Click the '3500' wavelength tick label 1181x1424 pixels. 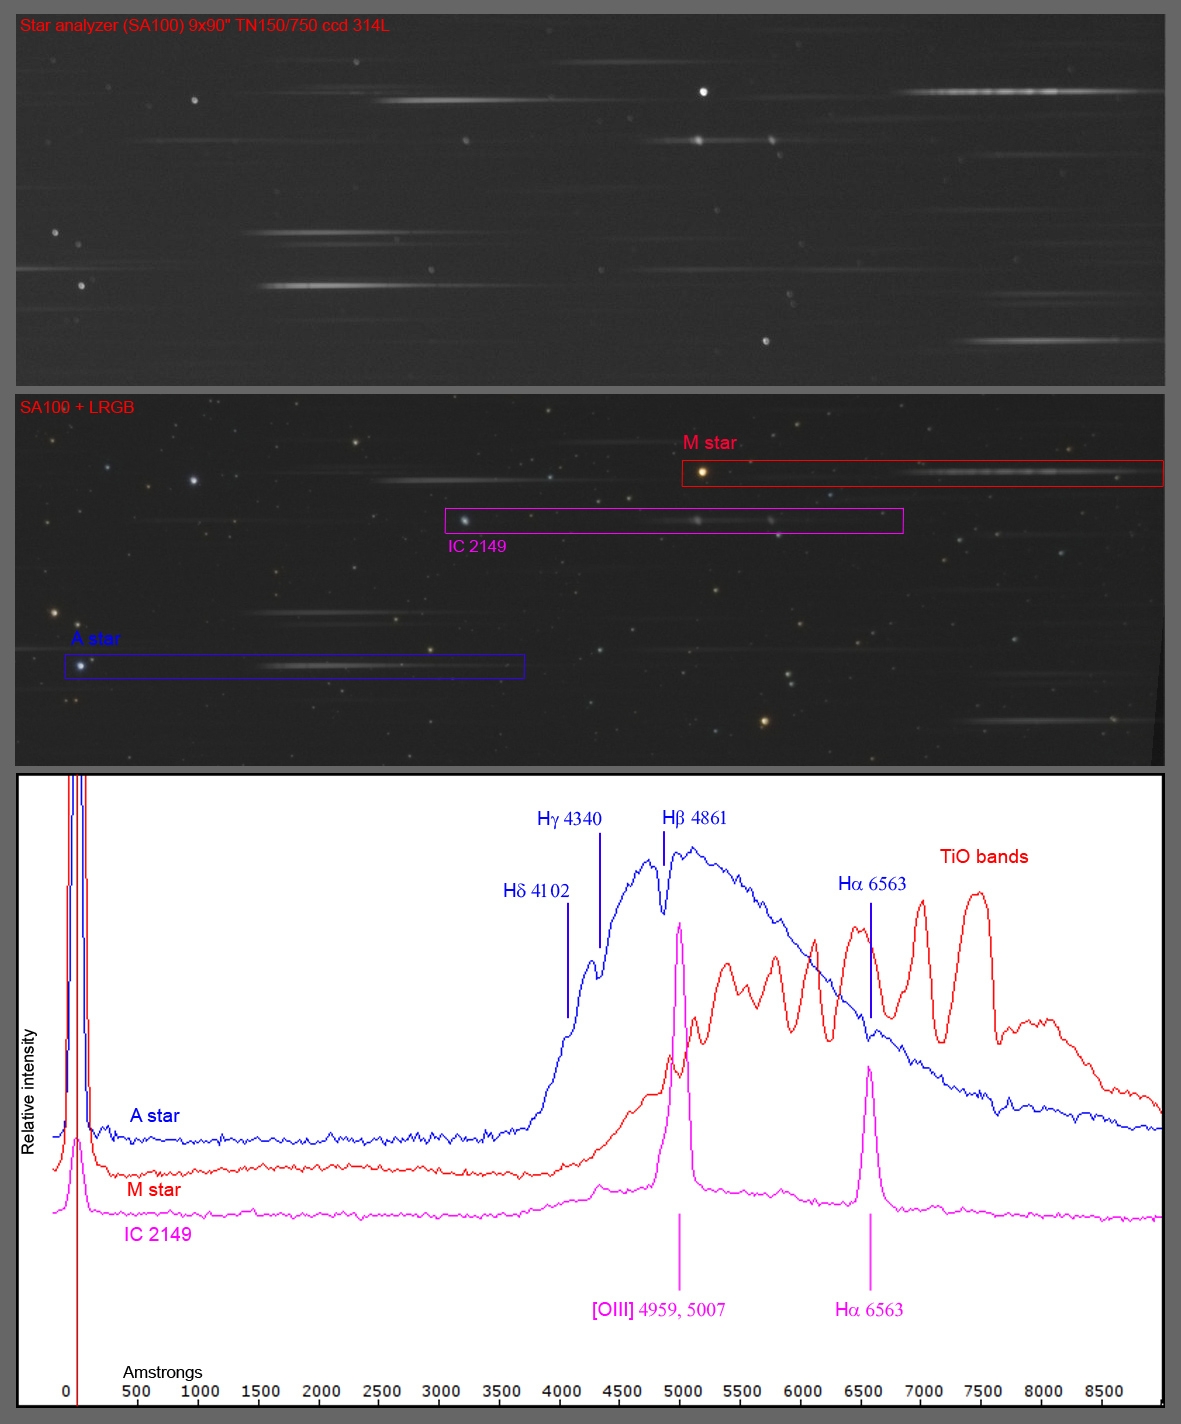[502, 1391]
